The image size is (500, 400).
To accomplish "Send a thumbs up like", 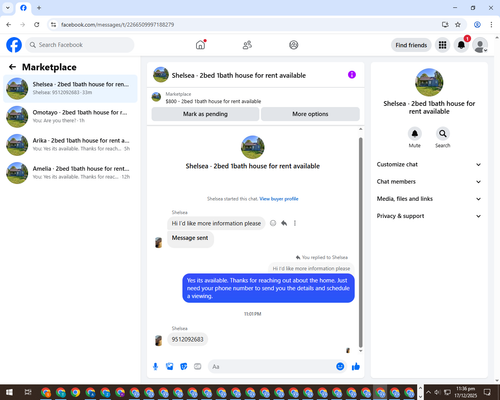I will [x=356, y=367].
